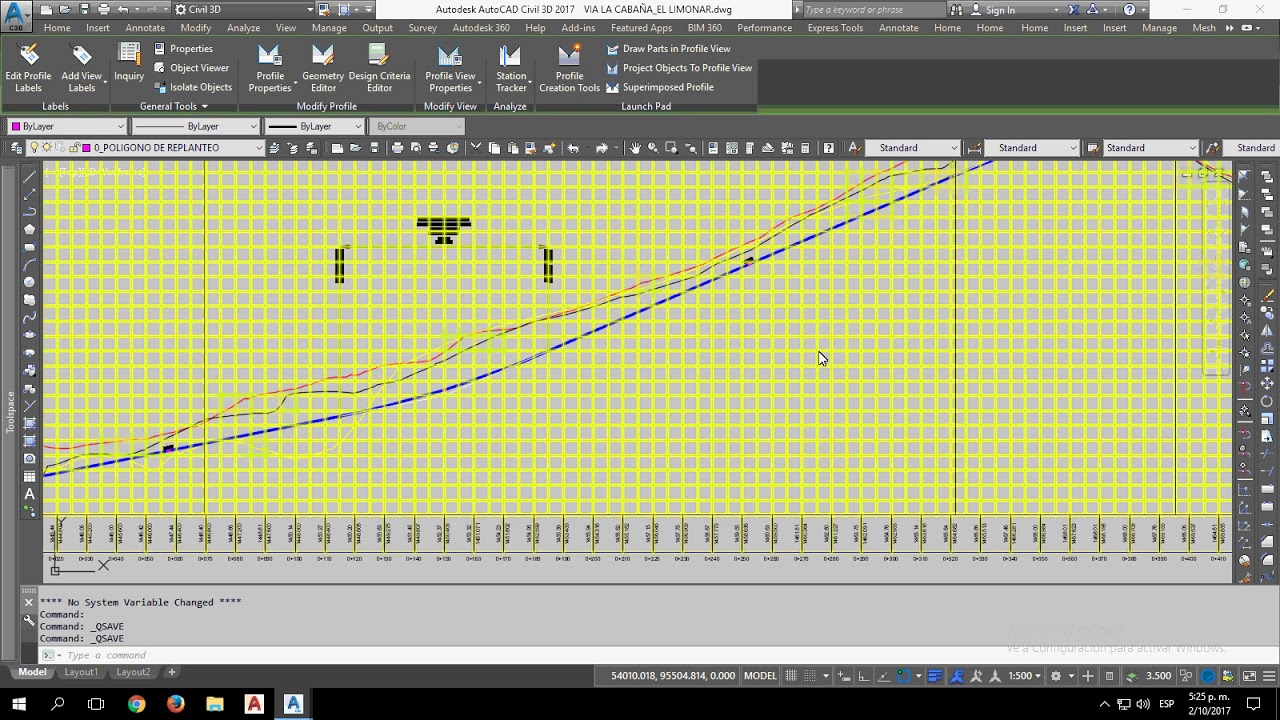Toggle layer on/off lightbulb icon
1280x720 pixels.
coord(34,148)
